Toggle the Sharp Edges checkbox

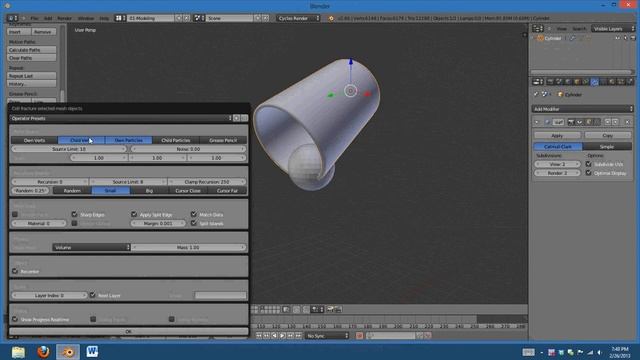(x=74, y=214)
